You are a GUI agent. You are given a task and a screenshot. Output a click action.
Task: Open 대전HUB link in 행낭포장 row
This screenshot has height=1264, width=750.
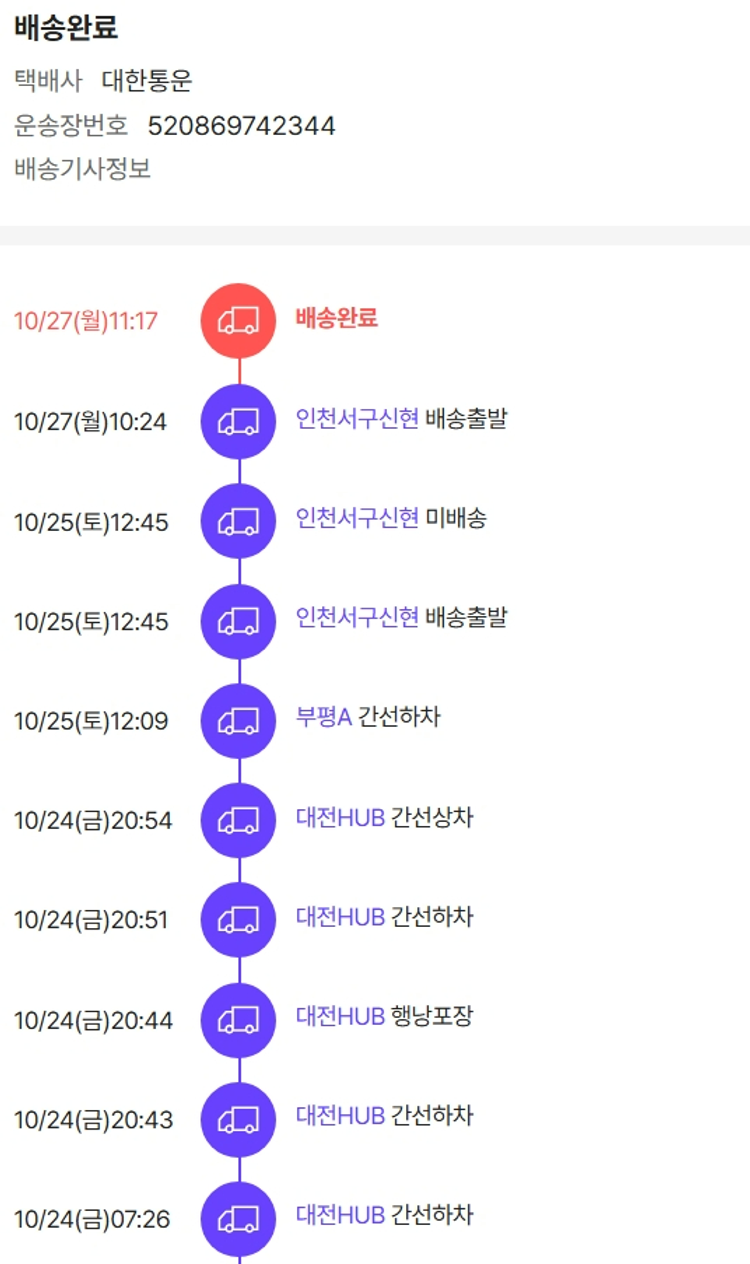click(340, 1018)
